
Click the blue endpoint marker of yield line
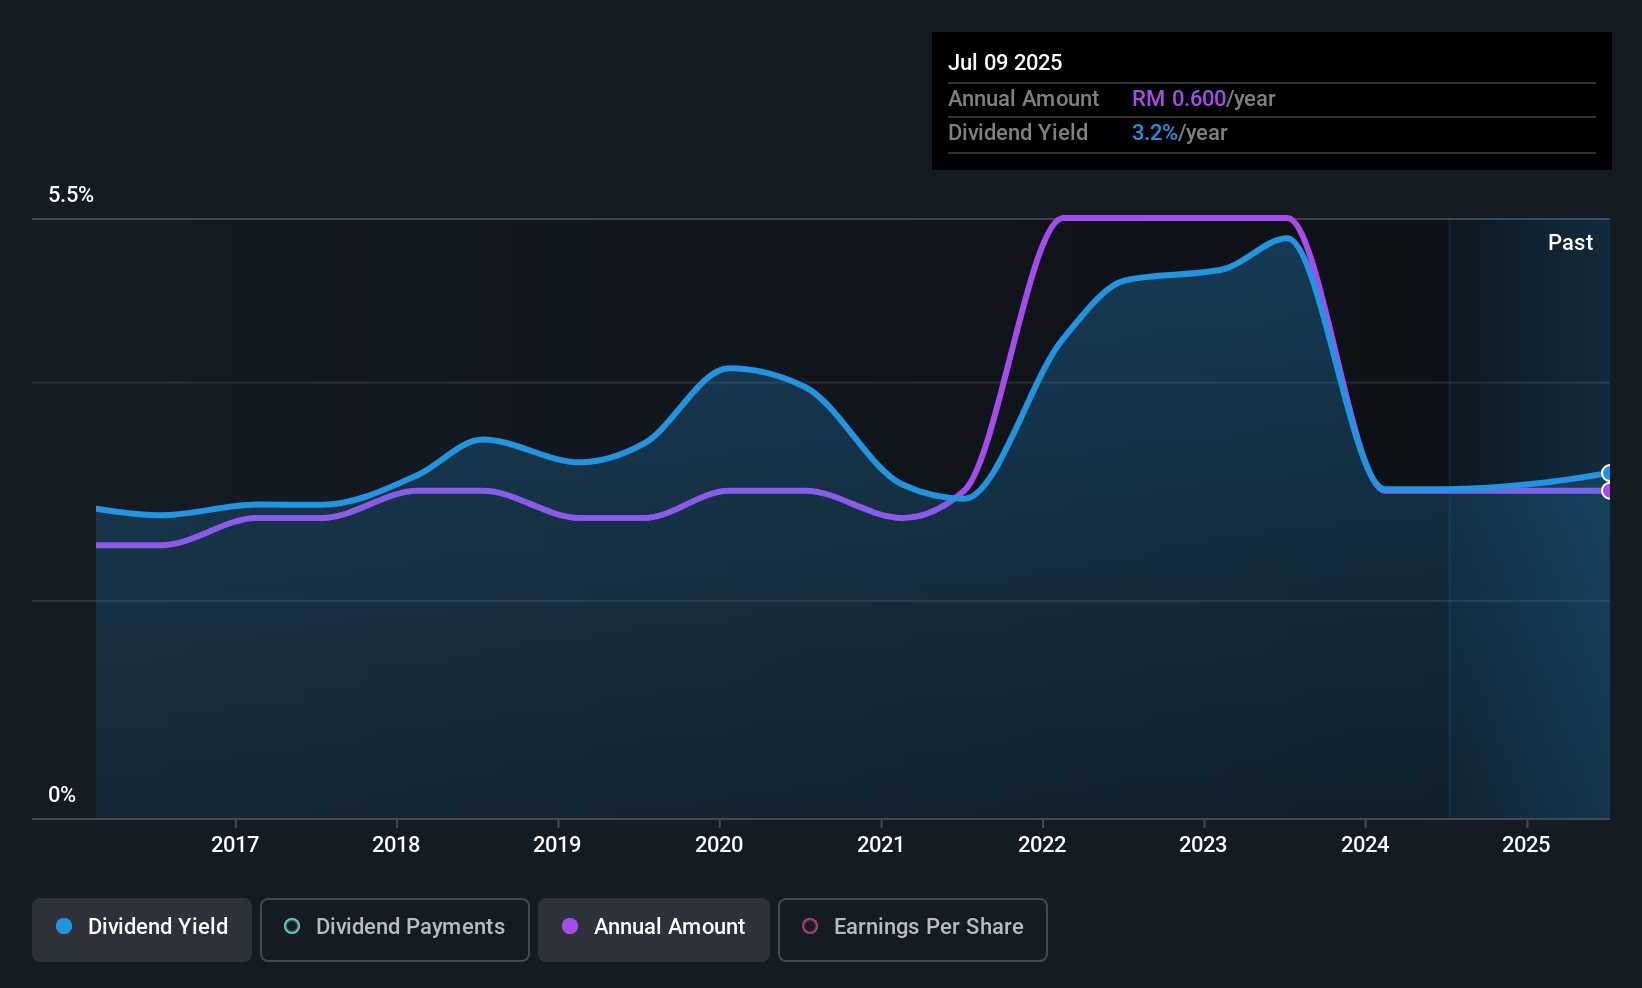(1608, 473)
